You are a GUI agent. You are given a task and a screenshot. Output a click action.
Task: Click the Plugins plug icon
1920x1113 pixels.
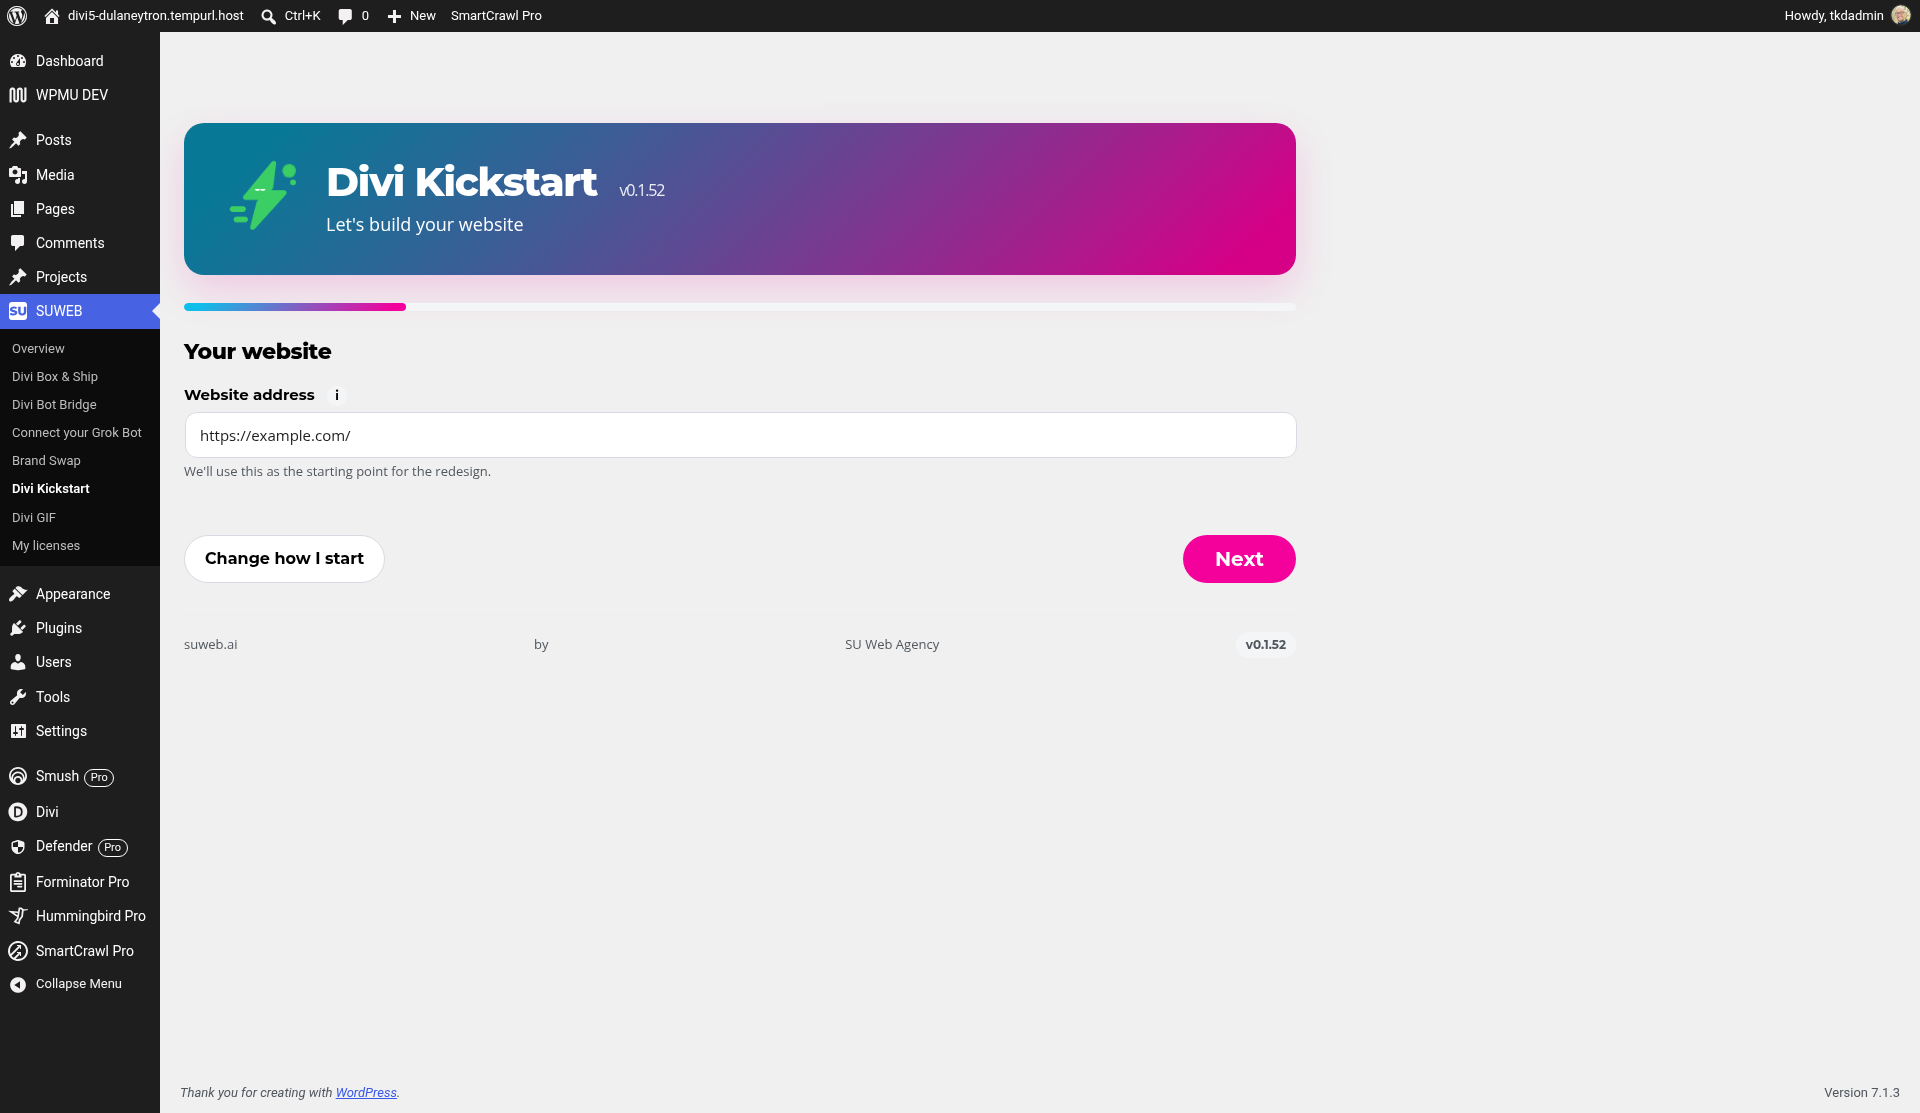pyautogui.click(x=18, y=628)
